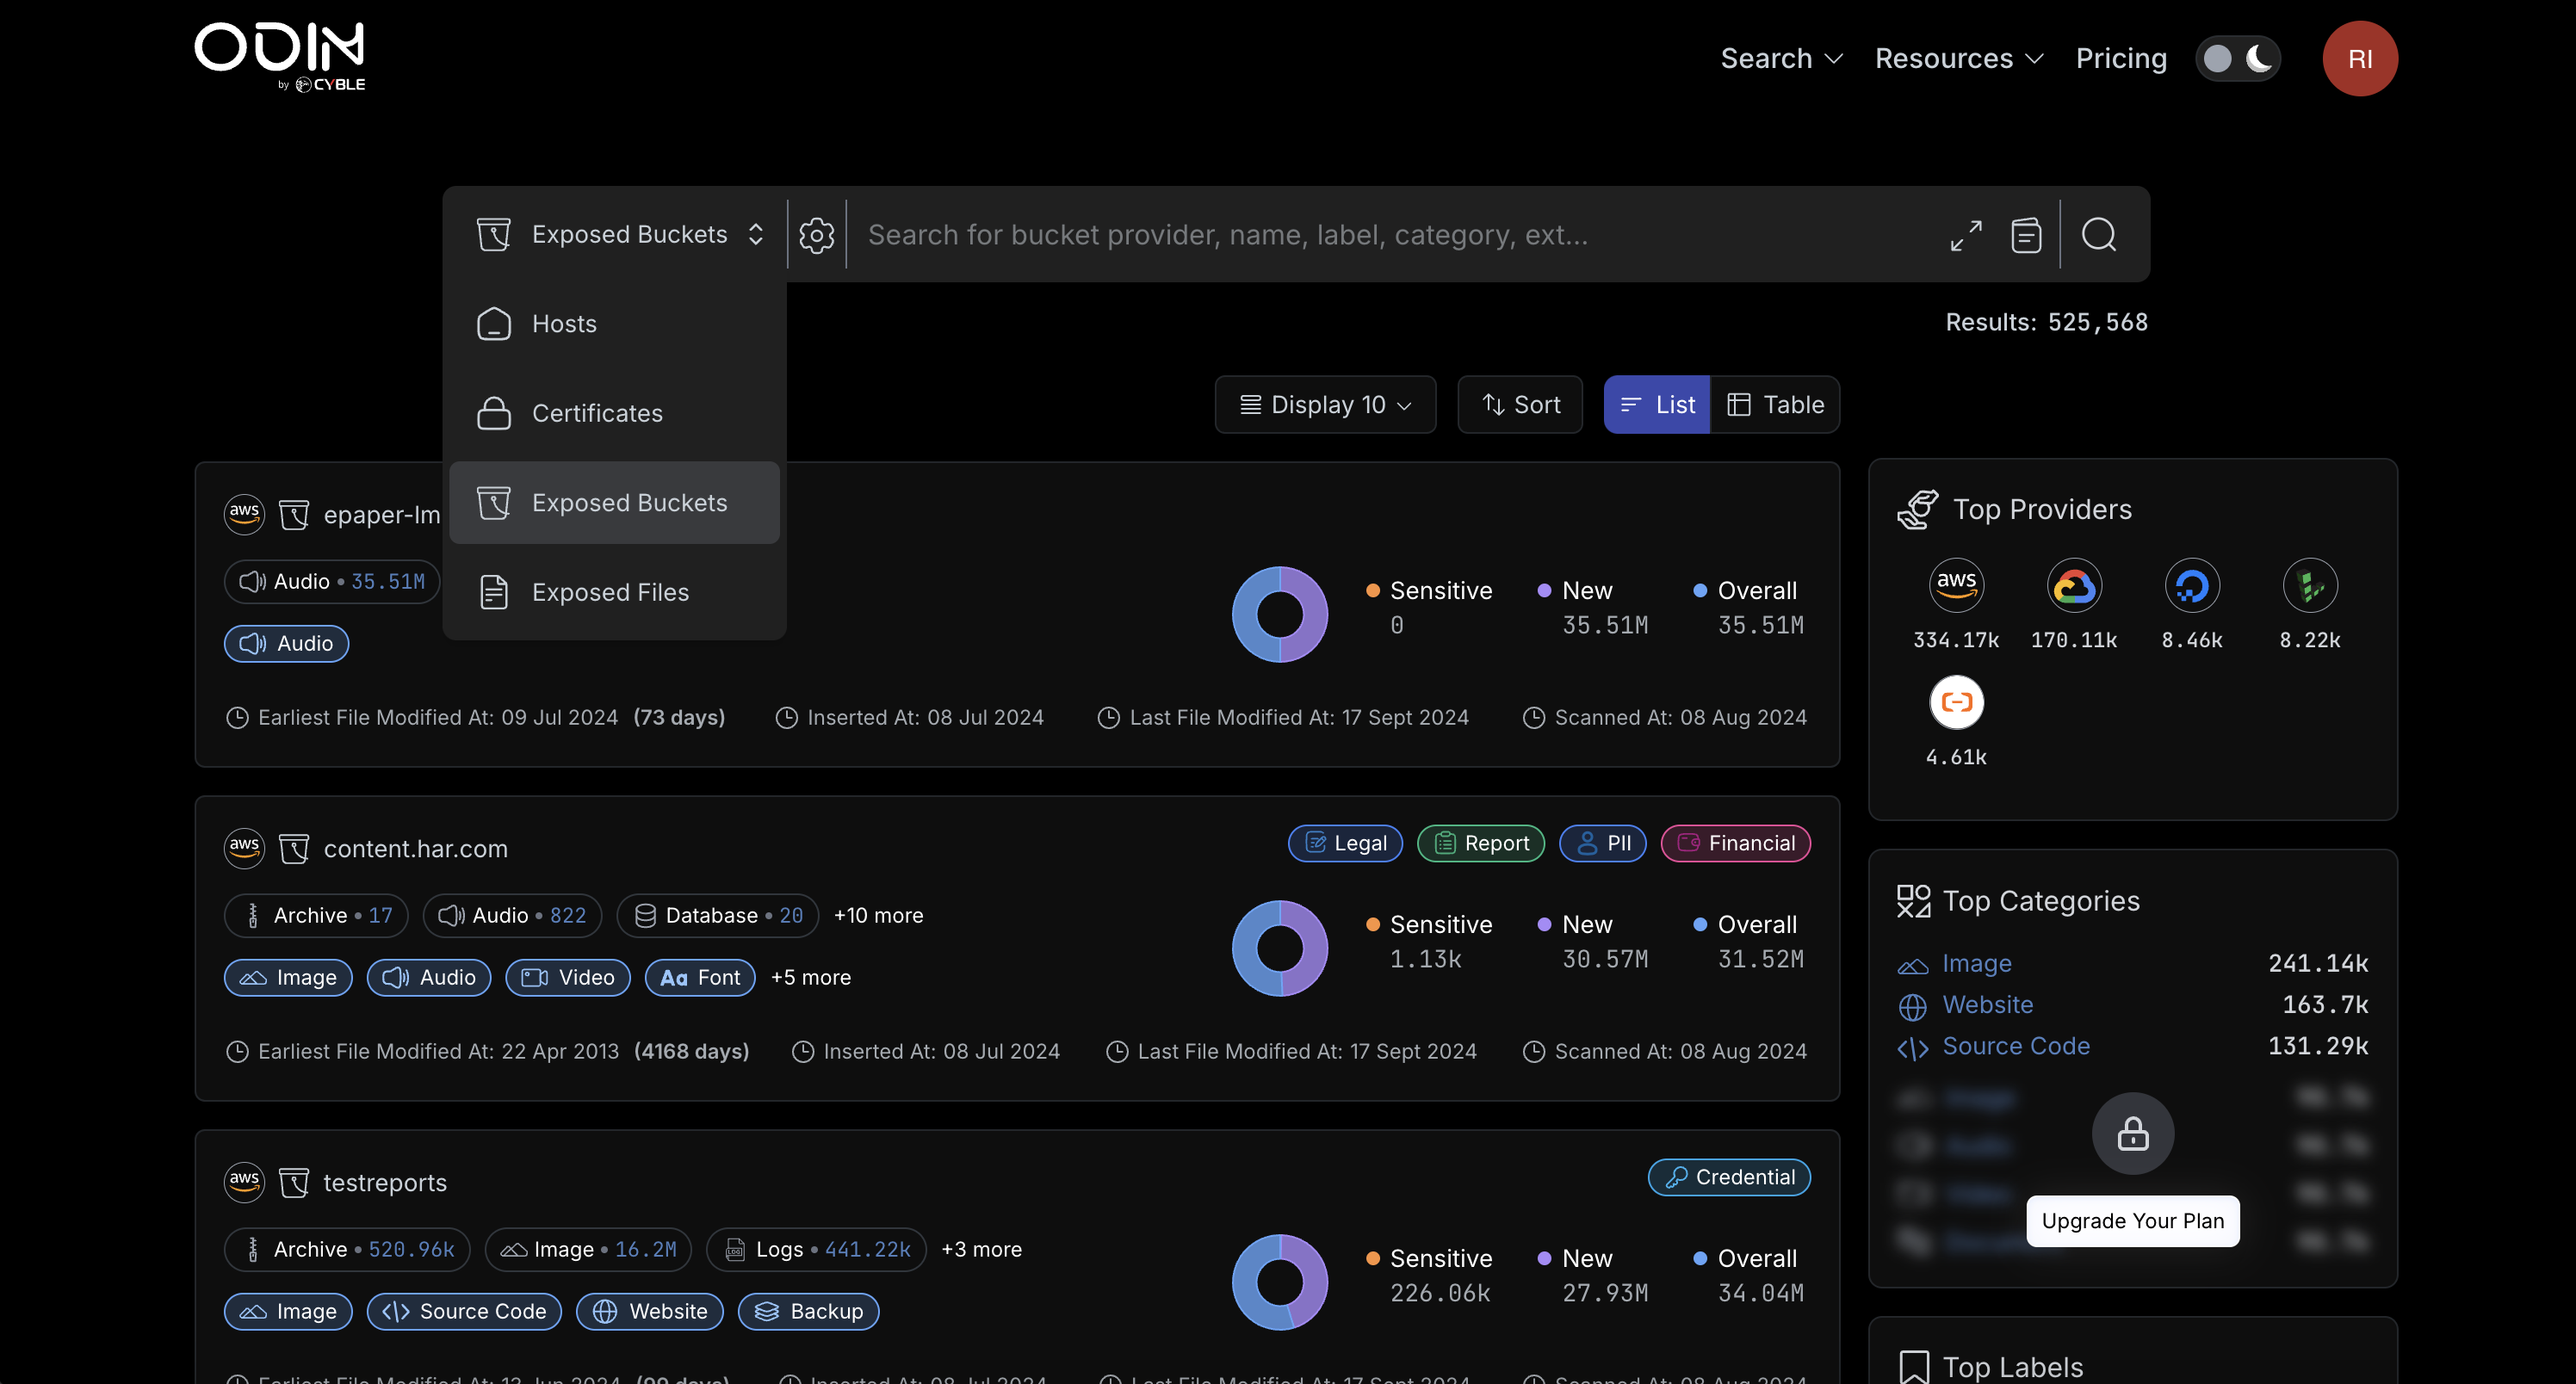Click the ODIN by Cyble logo

[x=280, y=57]
